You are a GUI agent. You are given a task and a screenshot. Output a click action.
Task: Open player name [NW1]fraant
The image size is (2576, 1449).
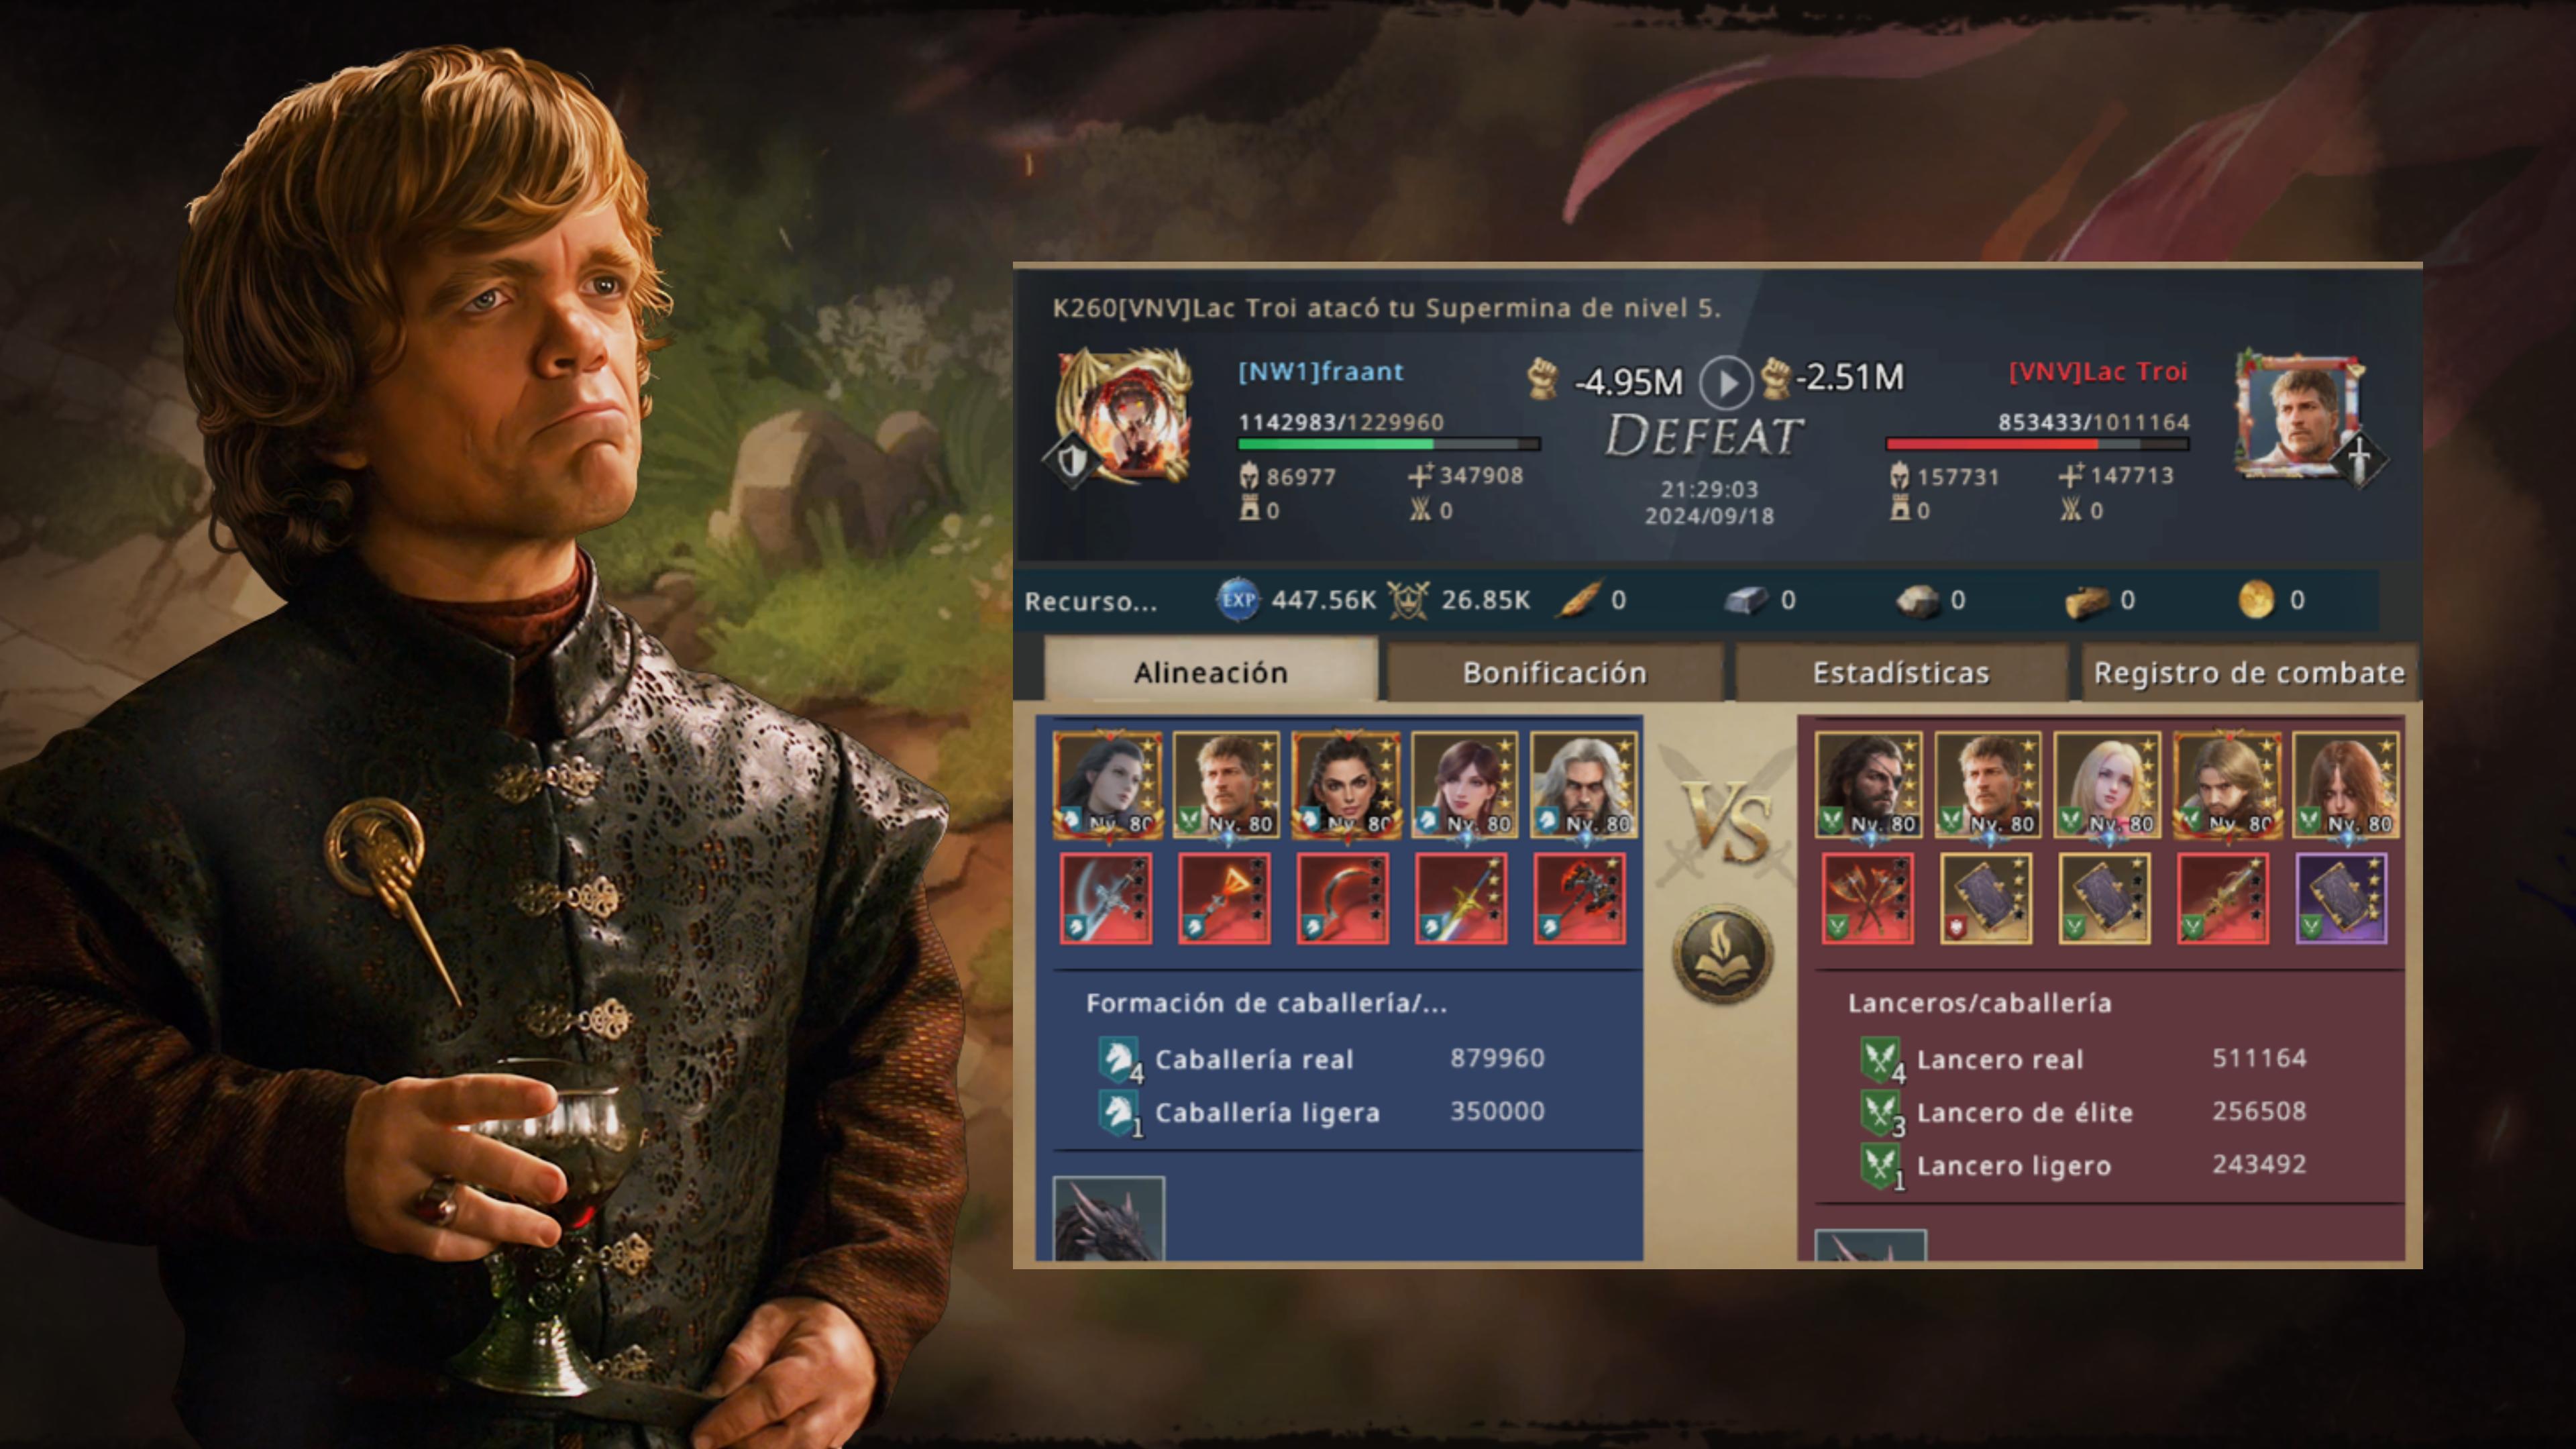pyautogui.click(x=1320, y=372)
